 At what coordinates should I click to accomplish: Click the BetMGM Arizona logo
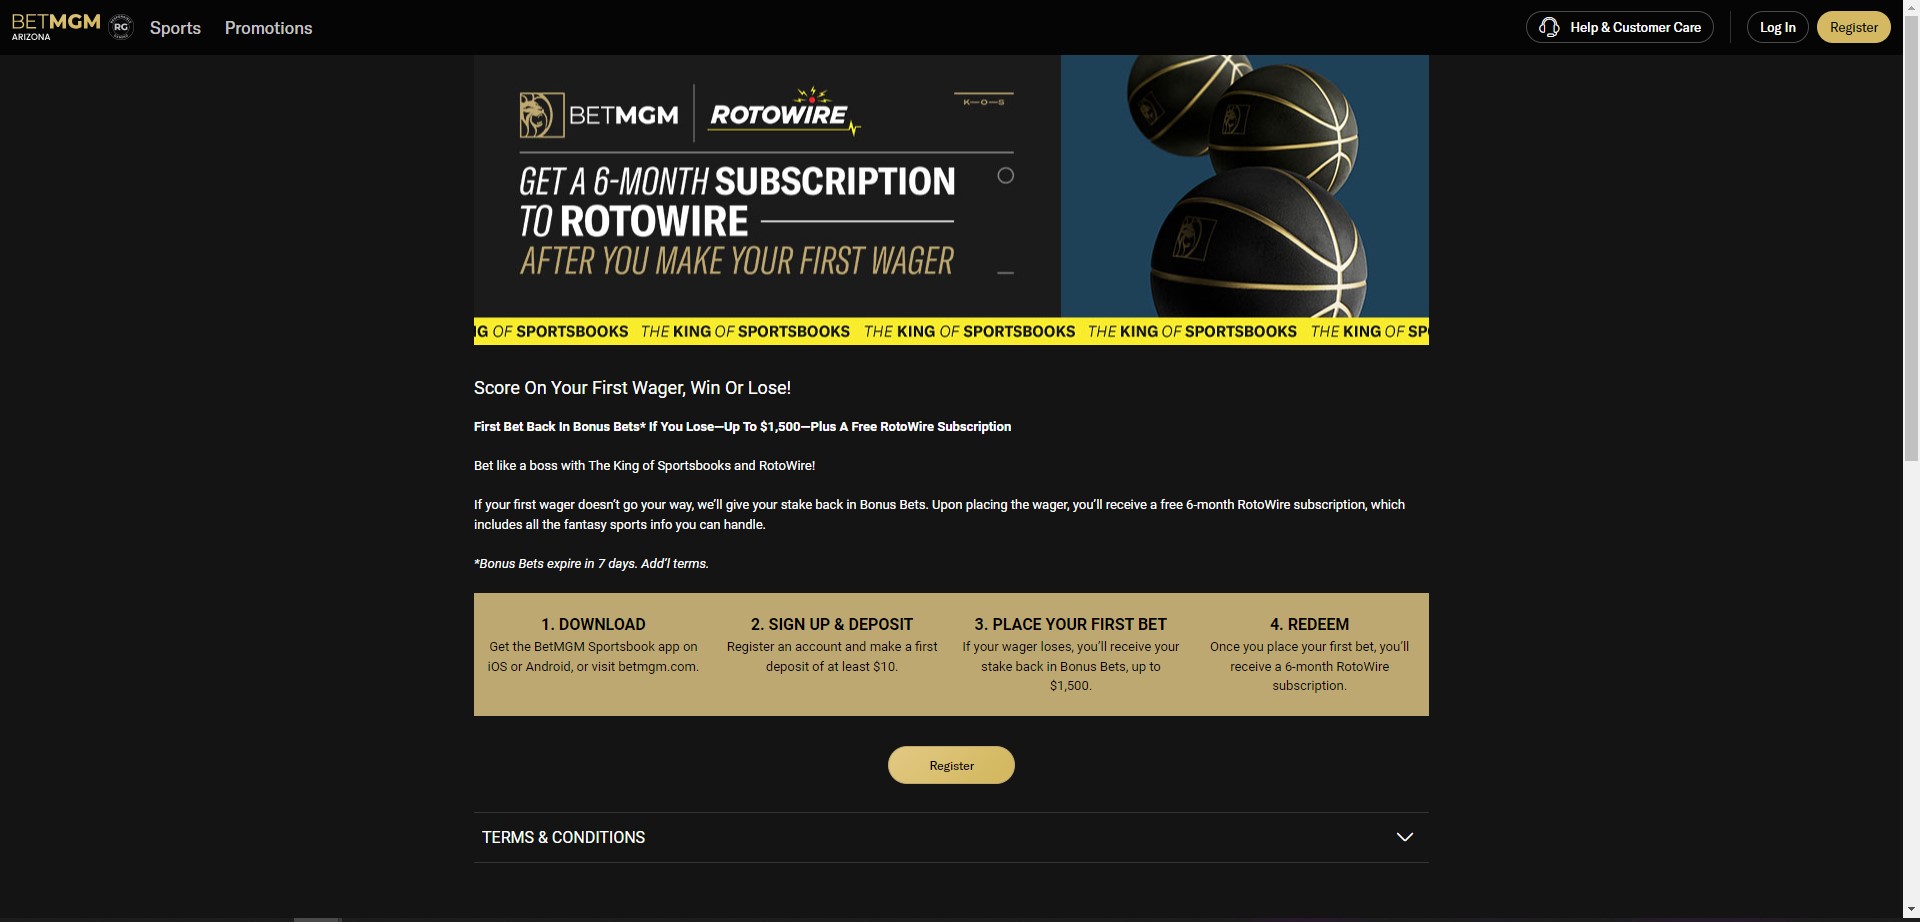coord(56,27)
